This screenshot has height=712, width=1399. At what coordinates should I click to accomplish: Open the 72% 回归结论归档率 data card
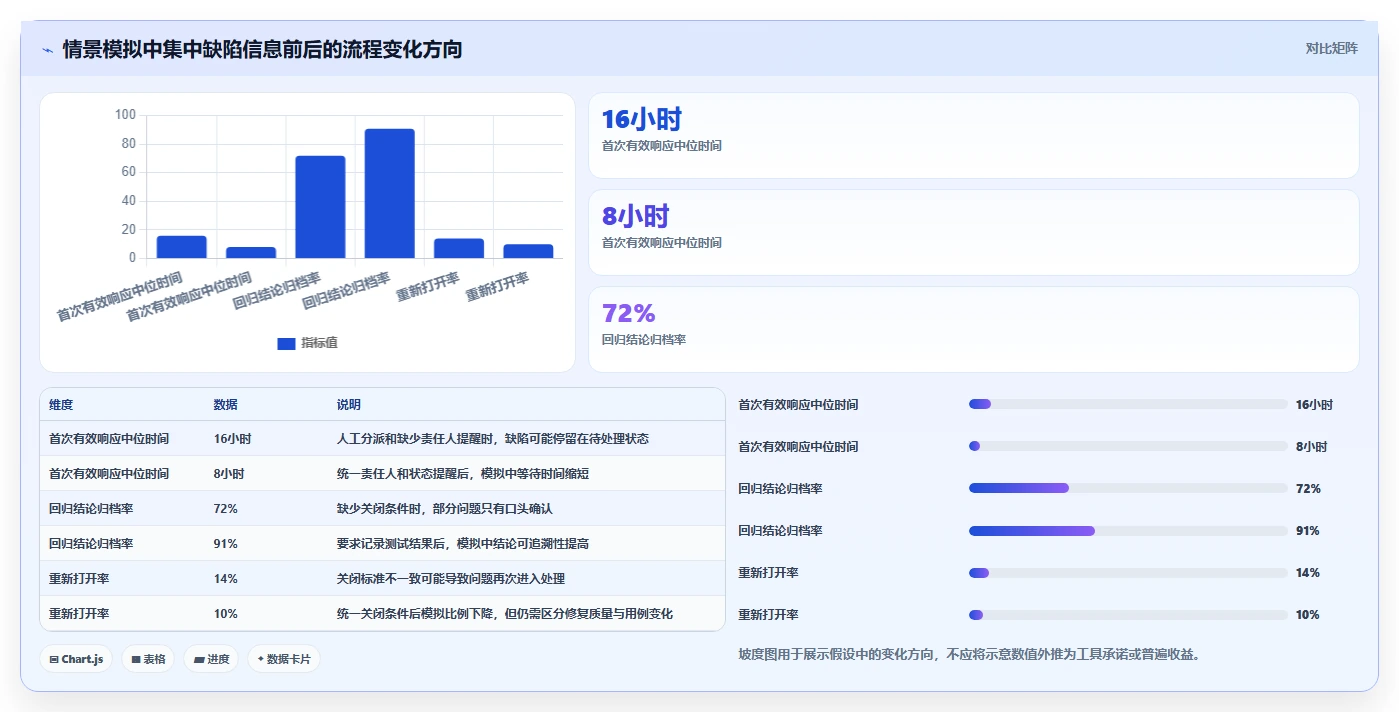click(973, 329)
